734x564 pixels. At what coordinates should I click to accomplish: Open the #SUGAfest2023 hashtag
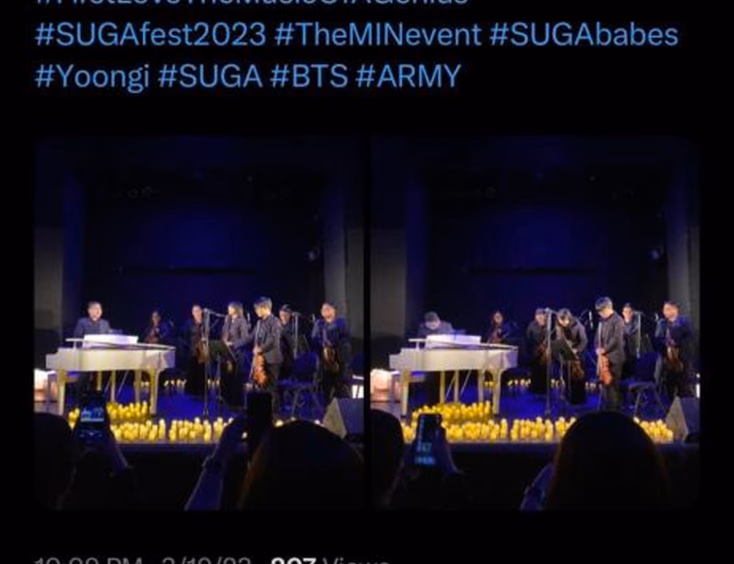[151, 35]
